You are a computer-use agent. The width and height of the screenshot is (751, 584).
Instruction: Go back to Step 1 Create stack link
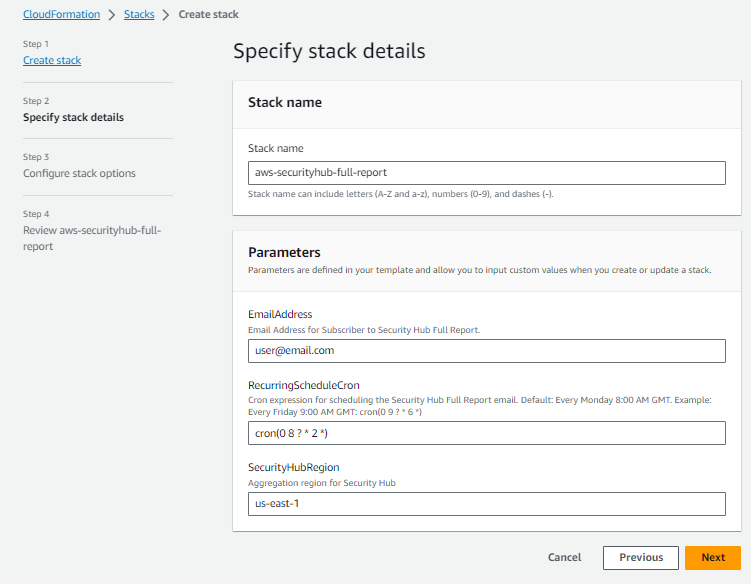pyautogui.click(x=52, y=61)
